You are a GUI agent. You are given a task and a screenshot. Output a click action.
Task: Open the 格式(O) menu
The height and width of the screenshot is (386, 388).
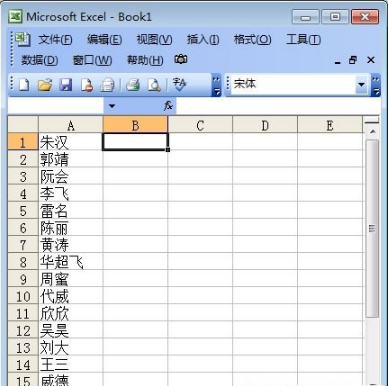(x=252, y=40)
